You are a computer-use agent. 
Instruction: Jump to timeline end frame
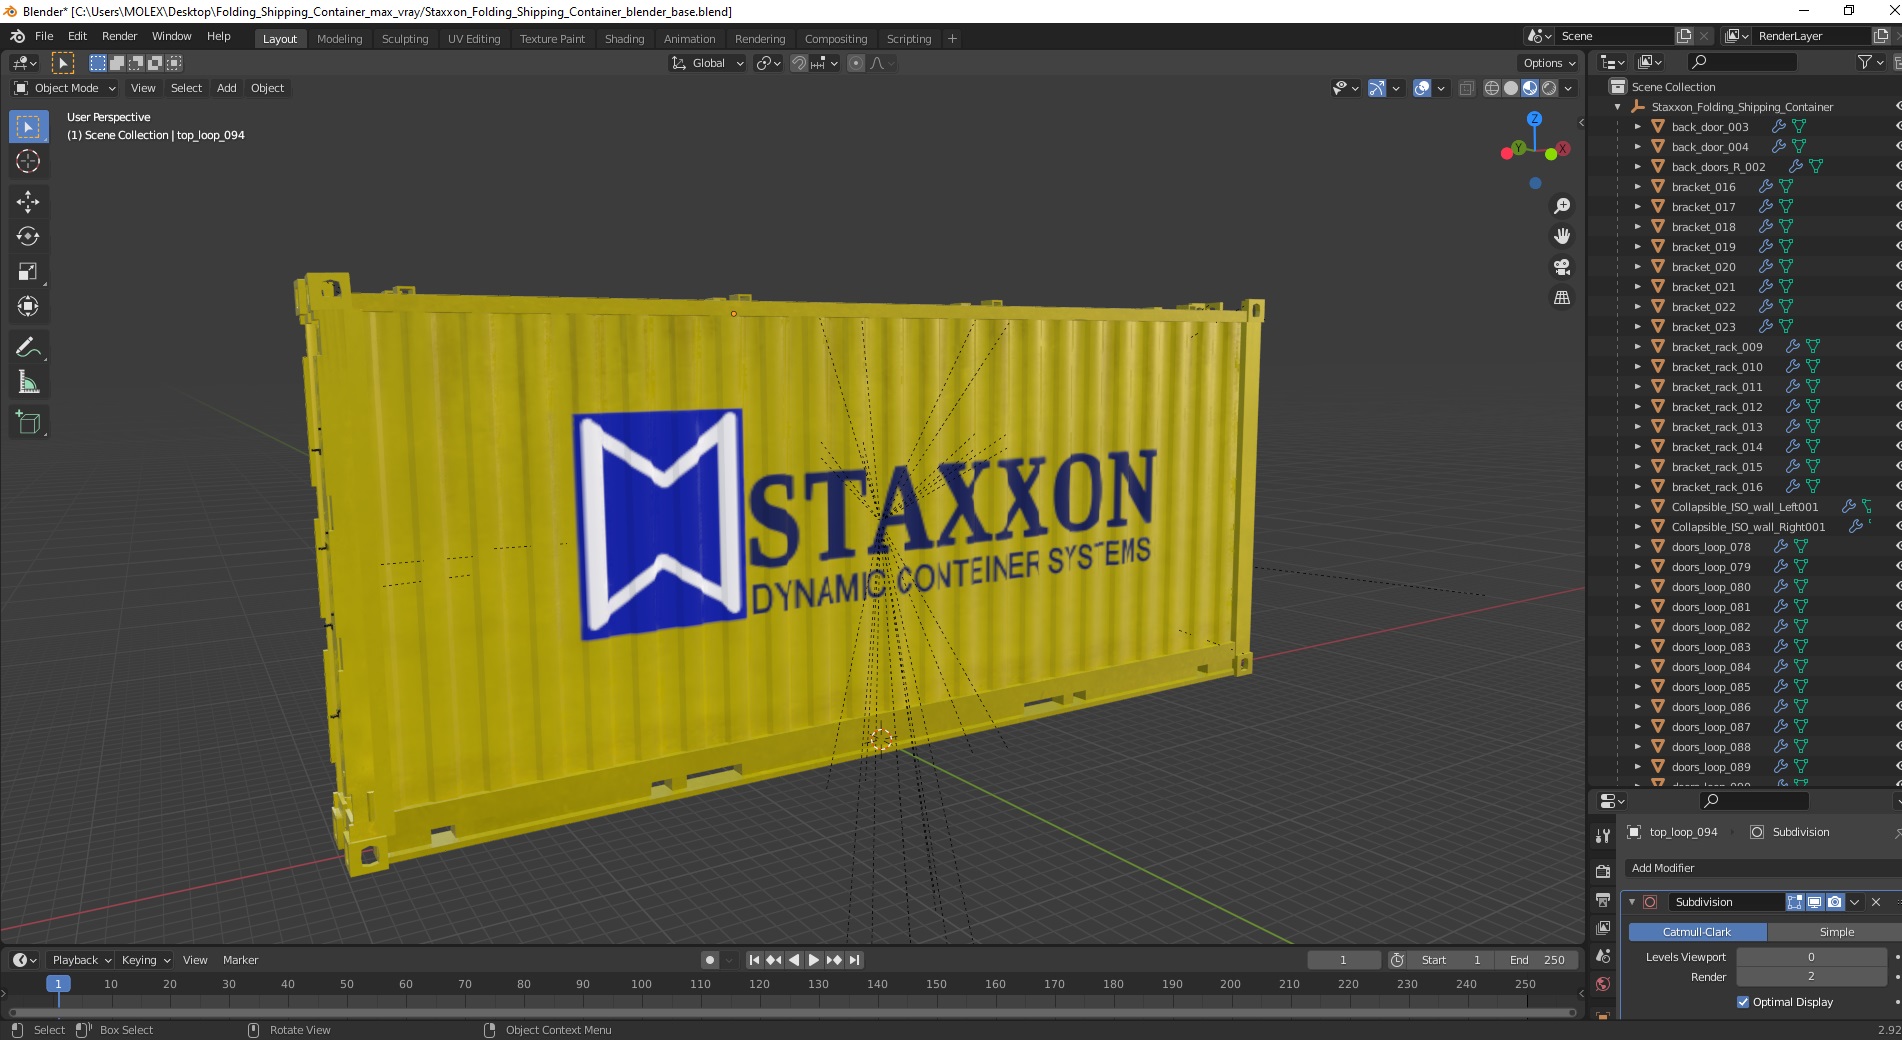pos(854,960)
